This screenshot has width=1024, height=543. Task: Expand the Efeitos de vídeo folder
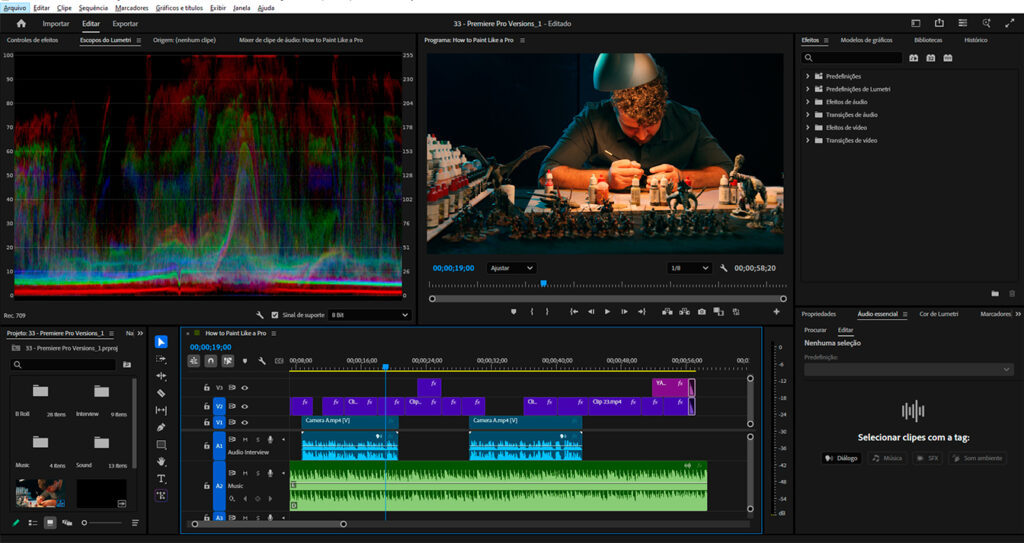pyautogui.click(x=808, y=127)
